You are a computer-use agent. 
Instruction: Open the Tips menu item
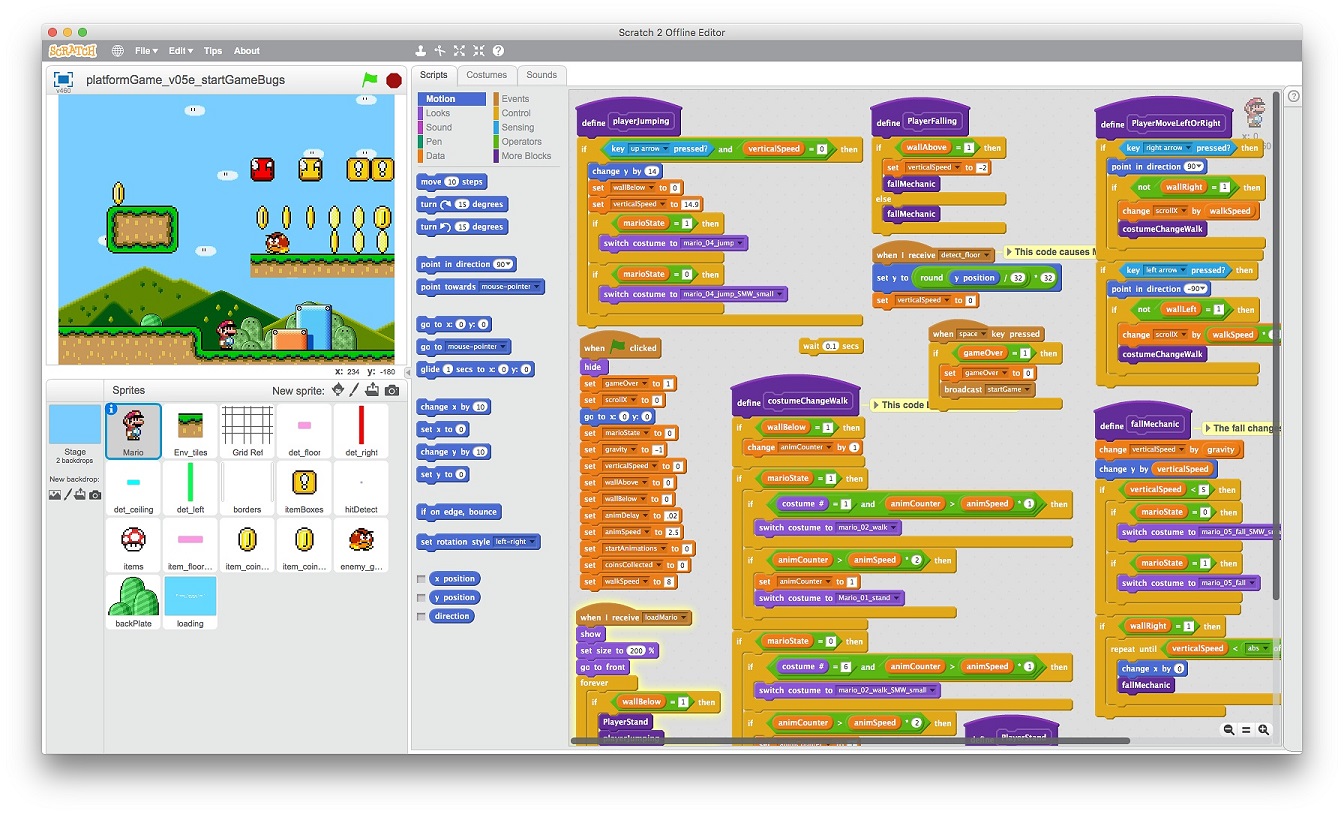pyautogui.click(x=213, y=51)
